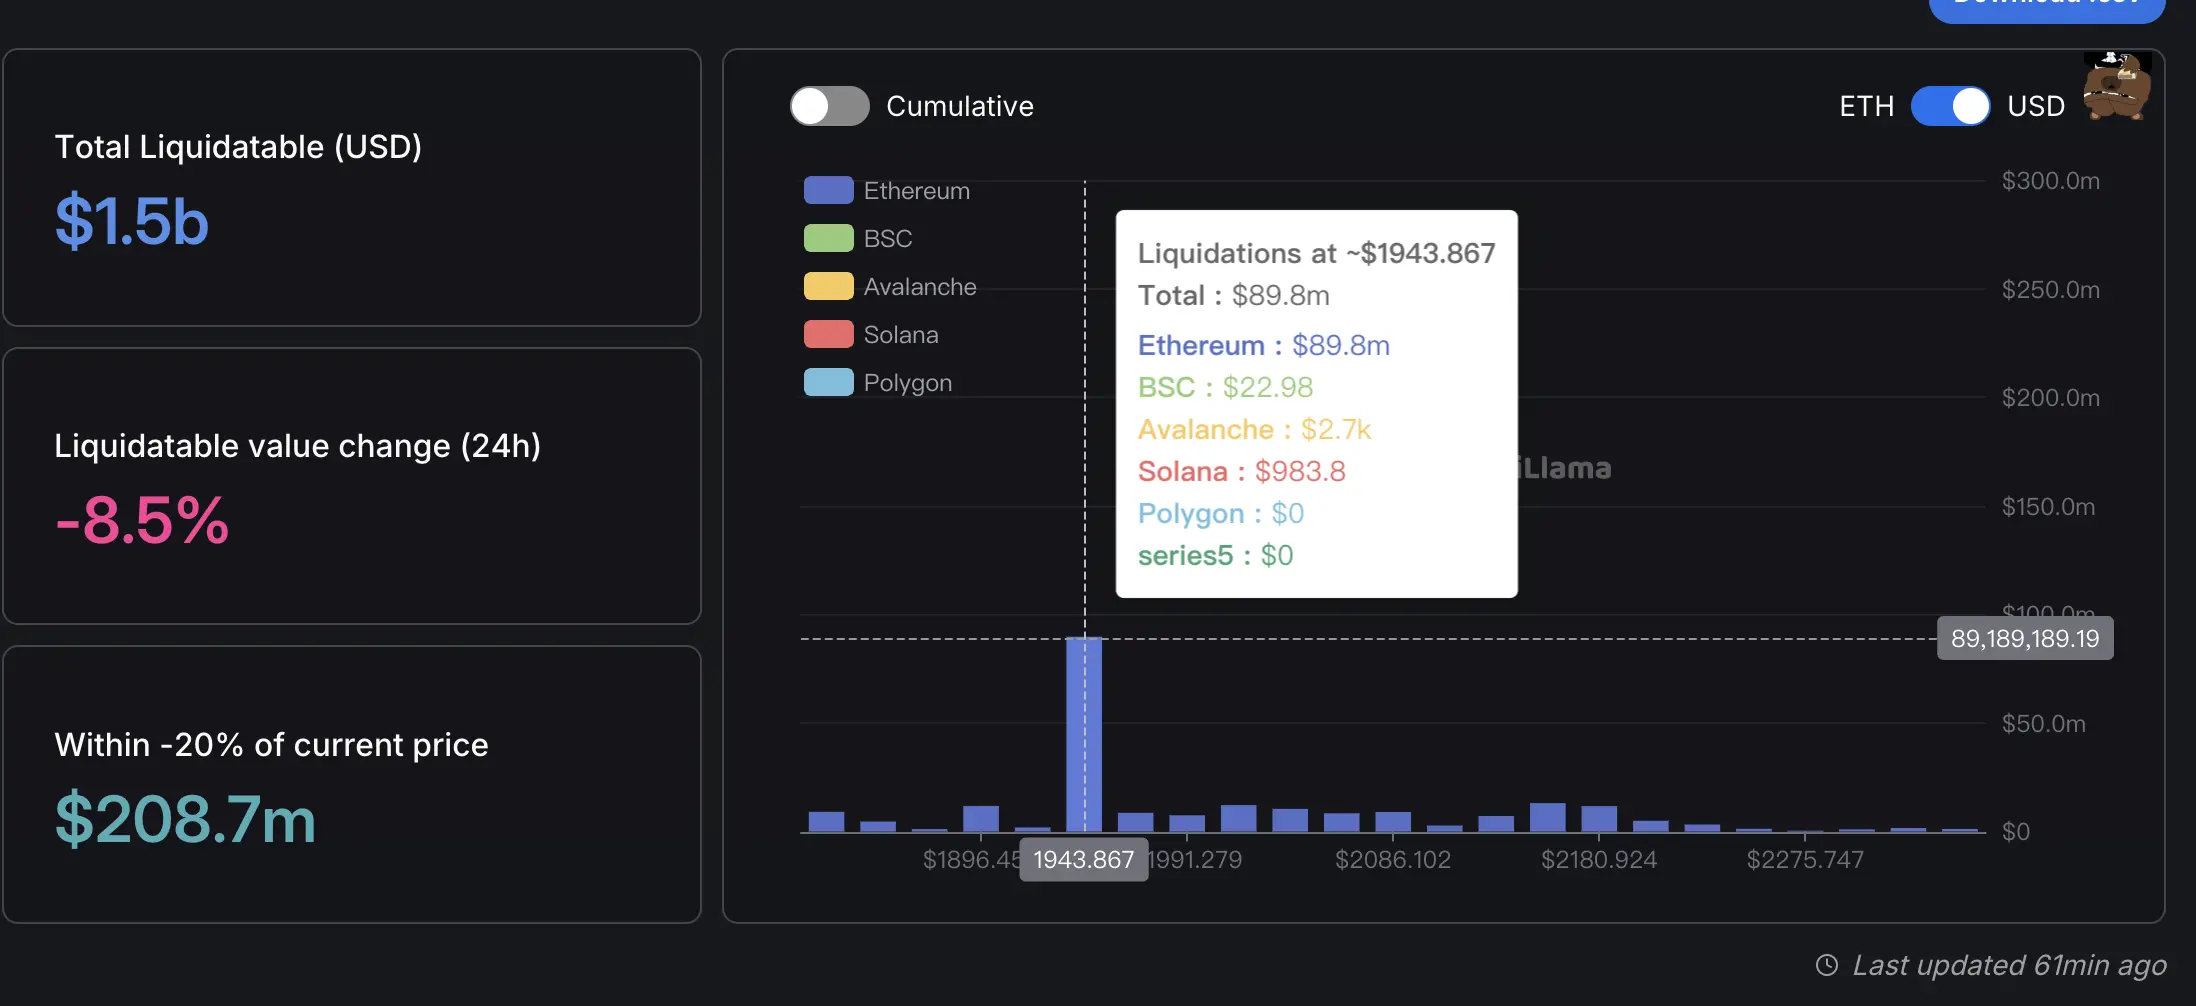Click the USD label next to toggle

click(2036, 106)
